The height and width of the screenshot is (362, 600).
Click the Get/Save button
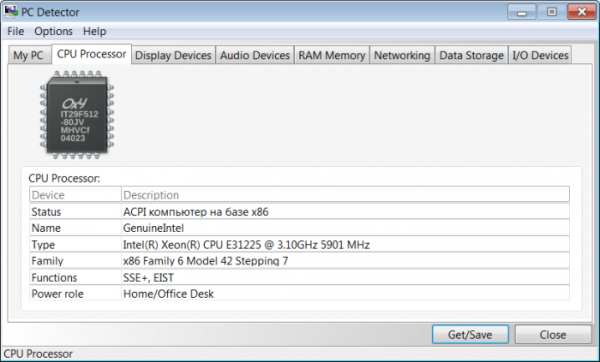pos(470,334)
